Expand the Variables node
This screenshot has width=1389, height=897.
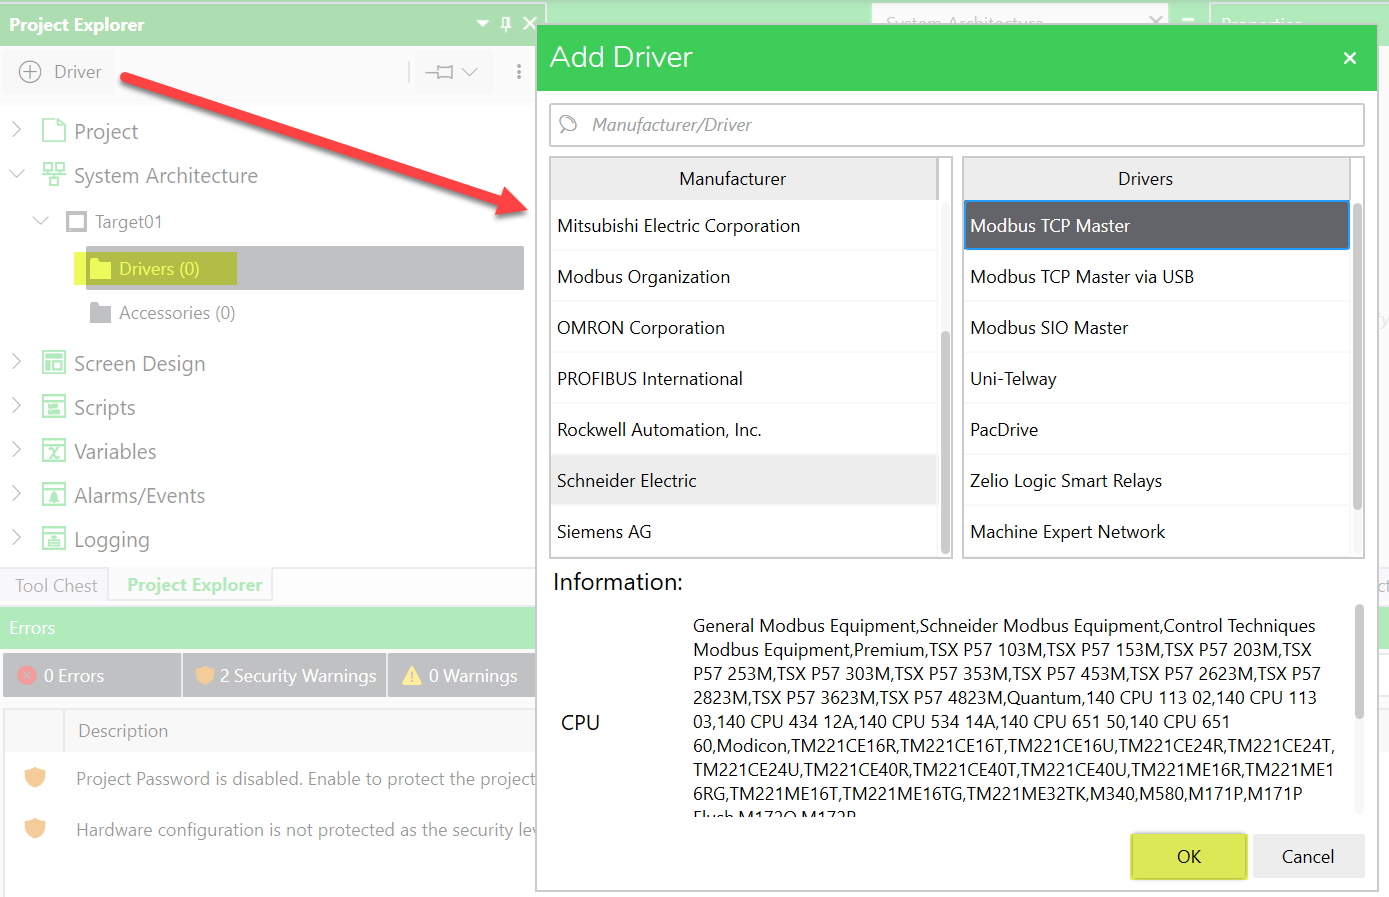16,450
